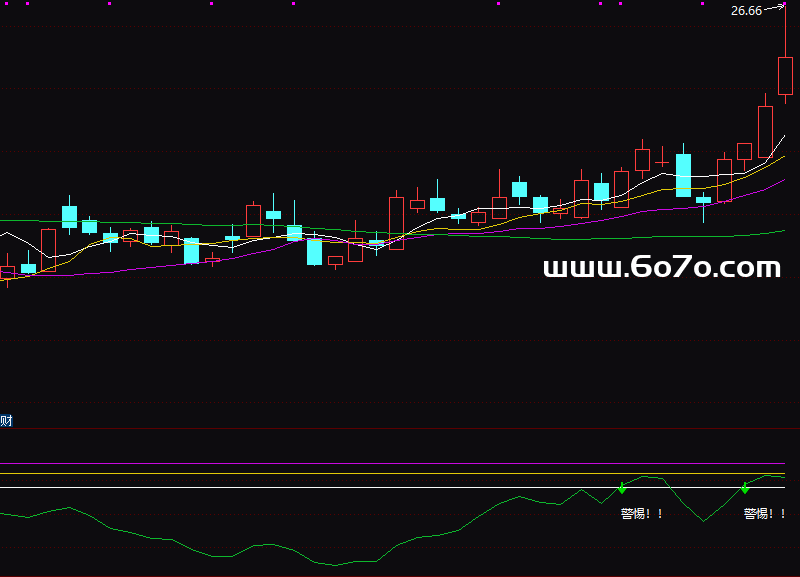The image size is (800, 577).
Task: Select the green arrow marker above the left 警惕！！
Action: point(621,488)
